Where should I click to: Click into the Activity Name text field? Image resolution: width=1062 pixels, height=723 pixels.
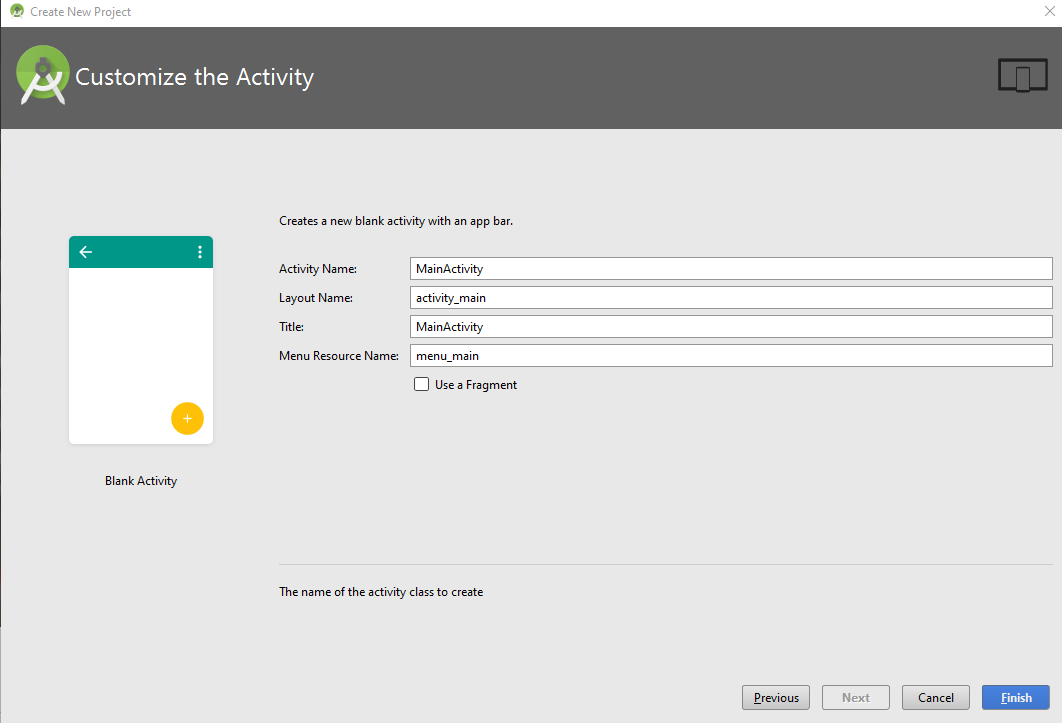[x=730, y=269]
